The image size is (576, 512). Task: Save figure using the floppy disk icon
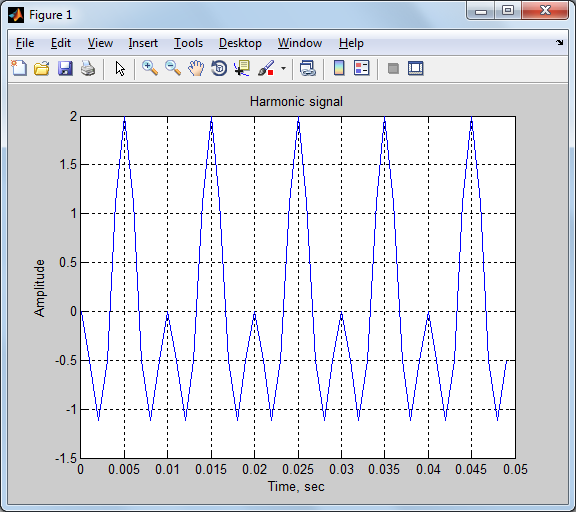tap(65, 68)
